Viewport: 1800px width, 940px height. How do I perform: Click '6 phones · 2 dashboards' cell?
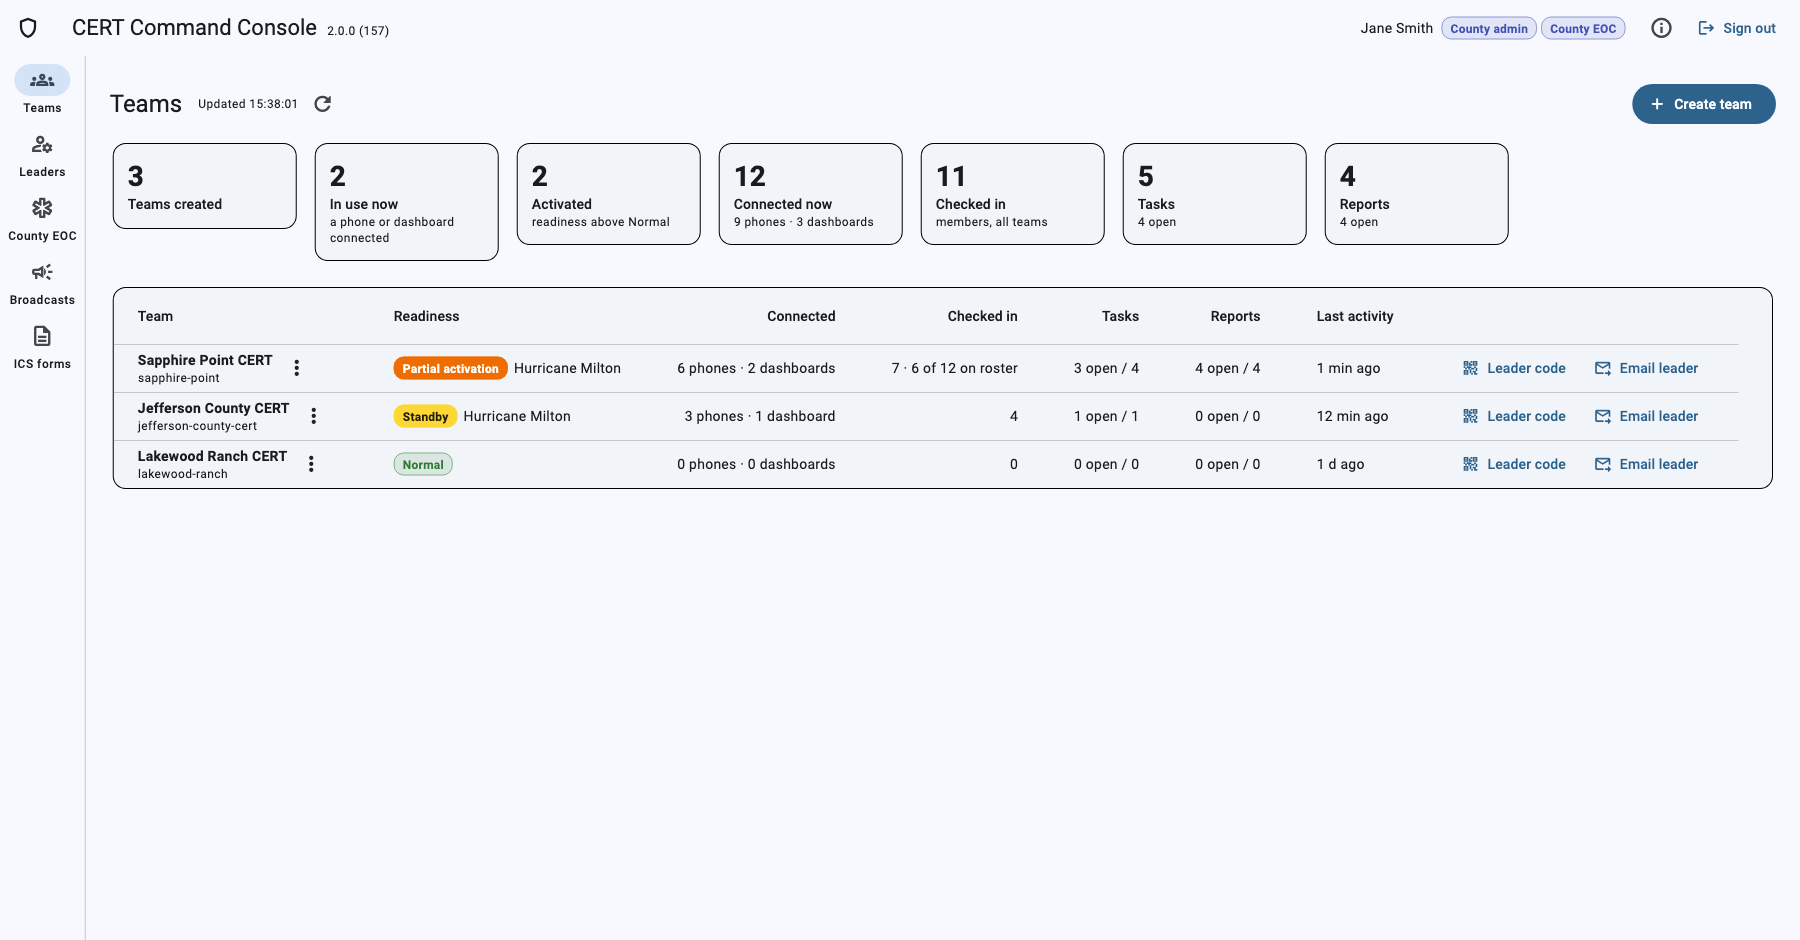pos(756,368)
